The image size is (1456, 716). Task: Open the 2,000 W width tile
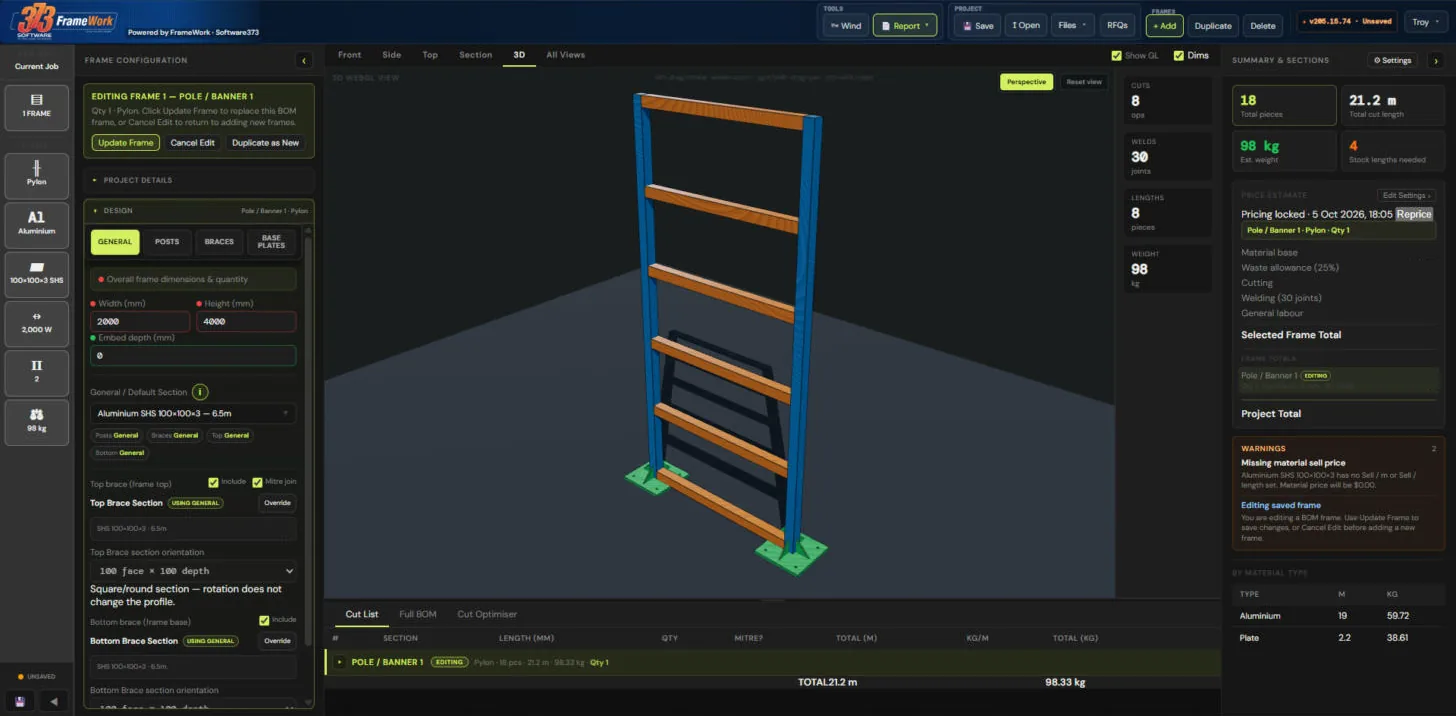coord(36,323)
